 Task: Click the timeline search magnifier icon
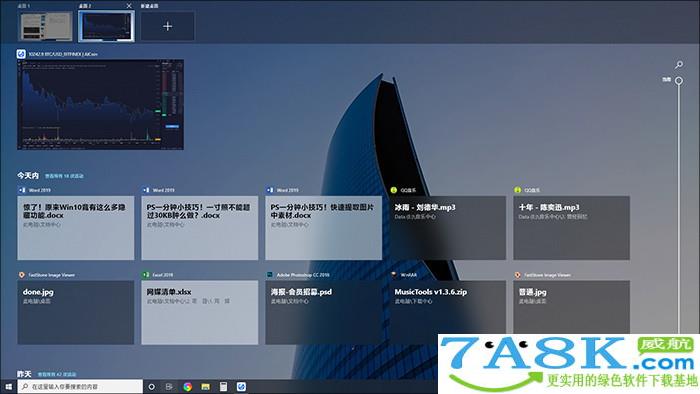point(679,65)
